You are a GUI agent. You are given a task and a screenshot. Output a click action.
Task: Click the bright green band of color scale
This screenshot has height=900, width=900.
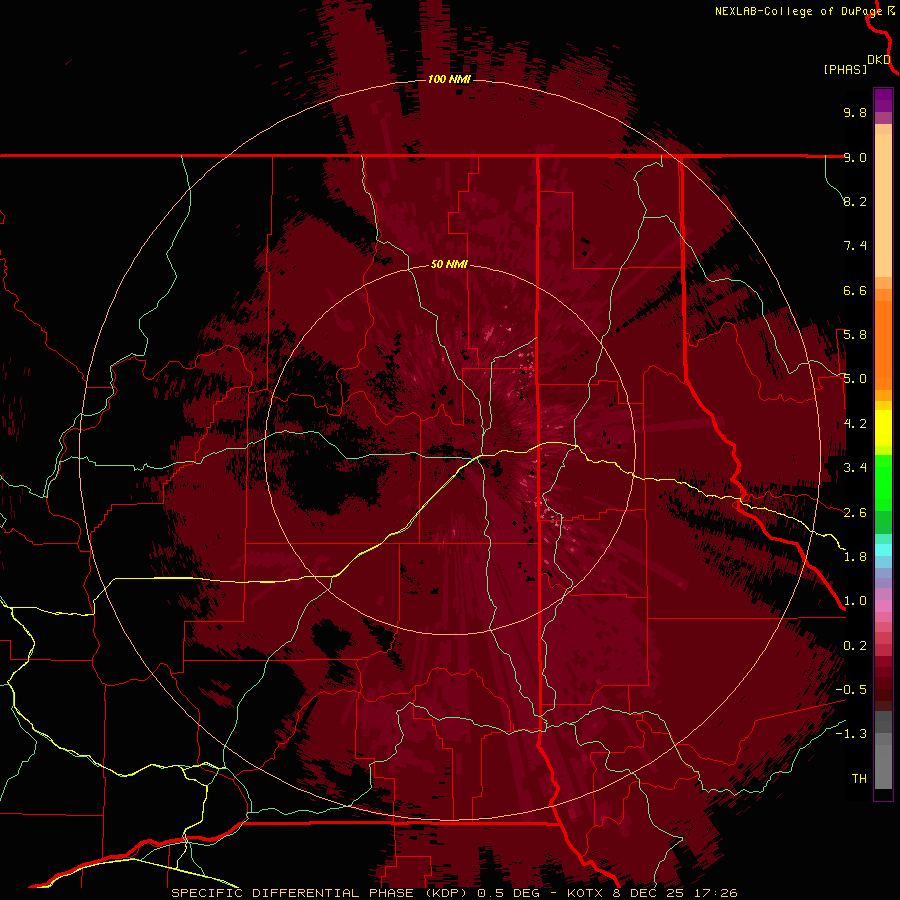point(883,482)
